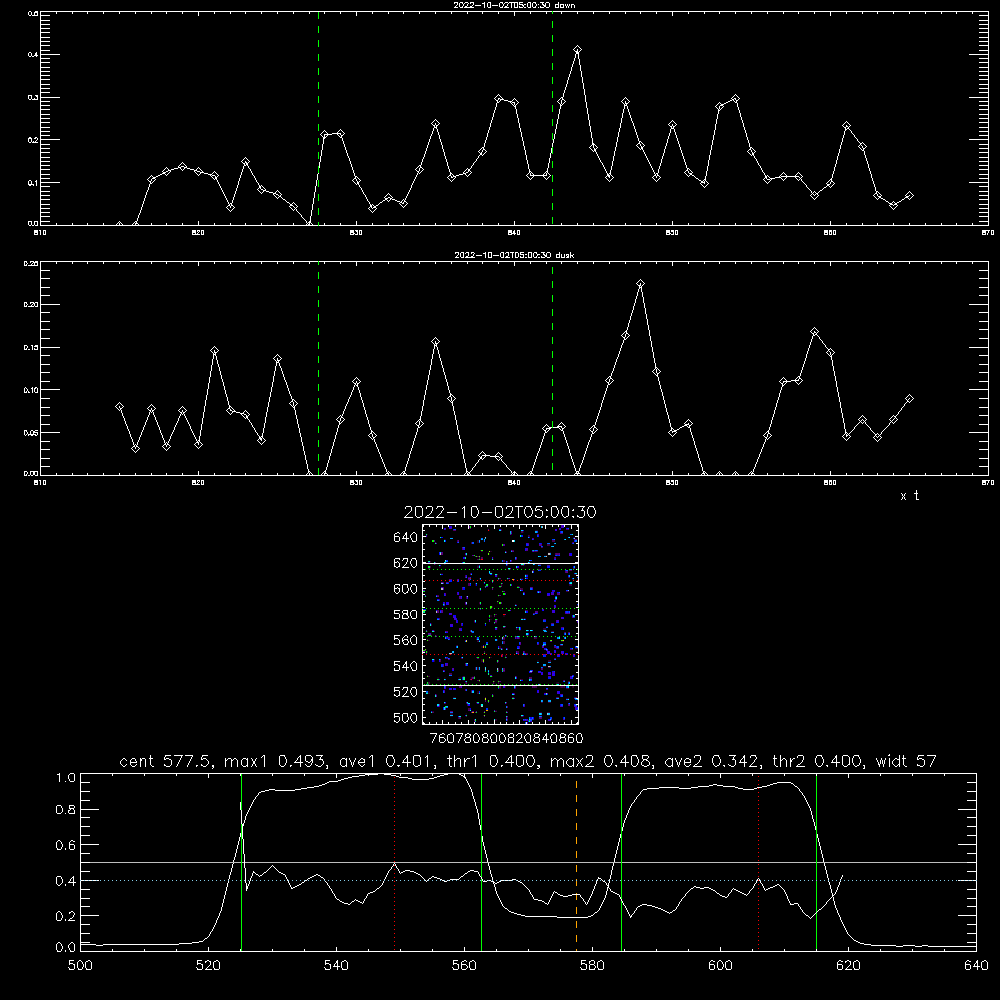The height and width of the screenshot is (1000, 1000).
Task: Click '0.15' on dusk plot y-axis
Action: click(x=31, y=348)
